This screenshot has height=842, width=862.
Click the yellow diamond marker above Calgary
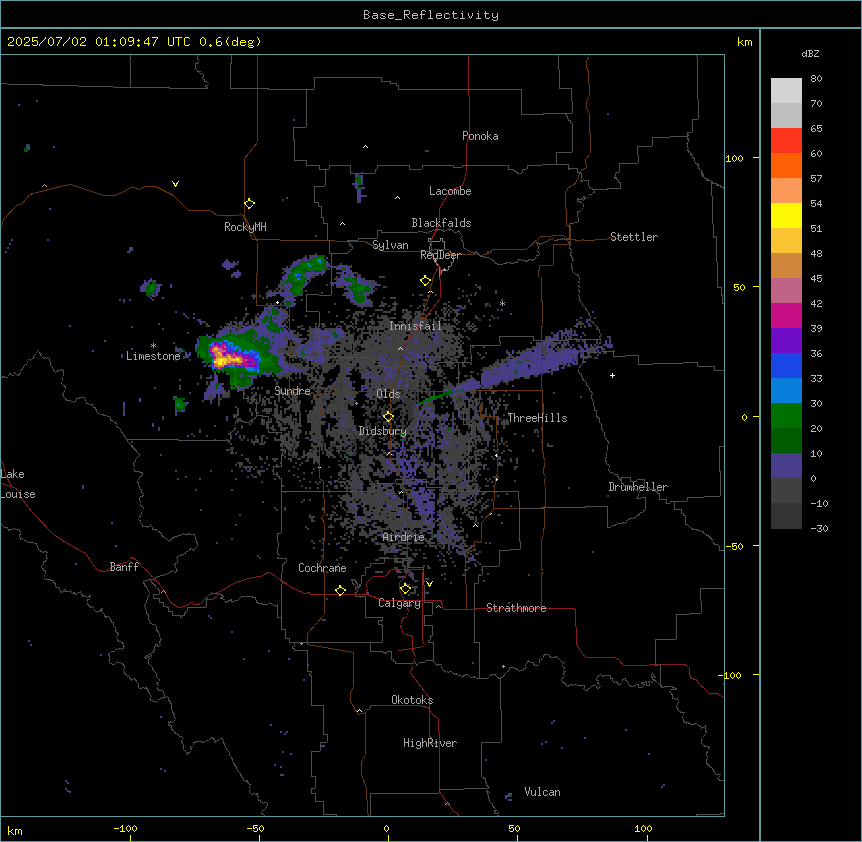coord(405,589)
